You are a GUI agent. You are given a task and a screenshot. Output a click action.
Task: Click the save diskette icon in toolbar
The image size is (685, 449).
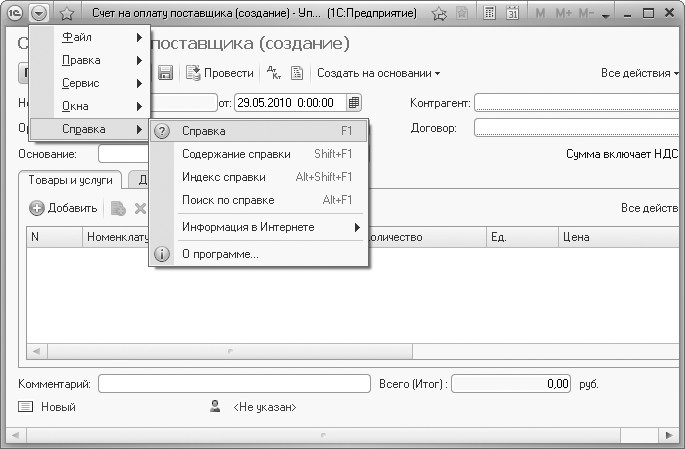[166, 73]
